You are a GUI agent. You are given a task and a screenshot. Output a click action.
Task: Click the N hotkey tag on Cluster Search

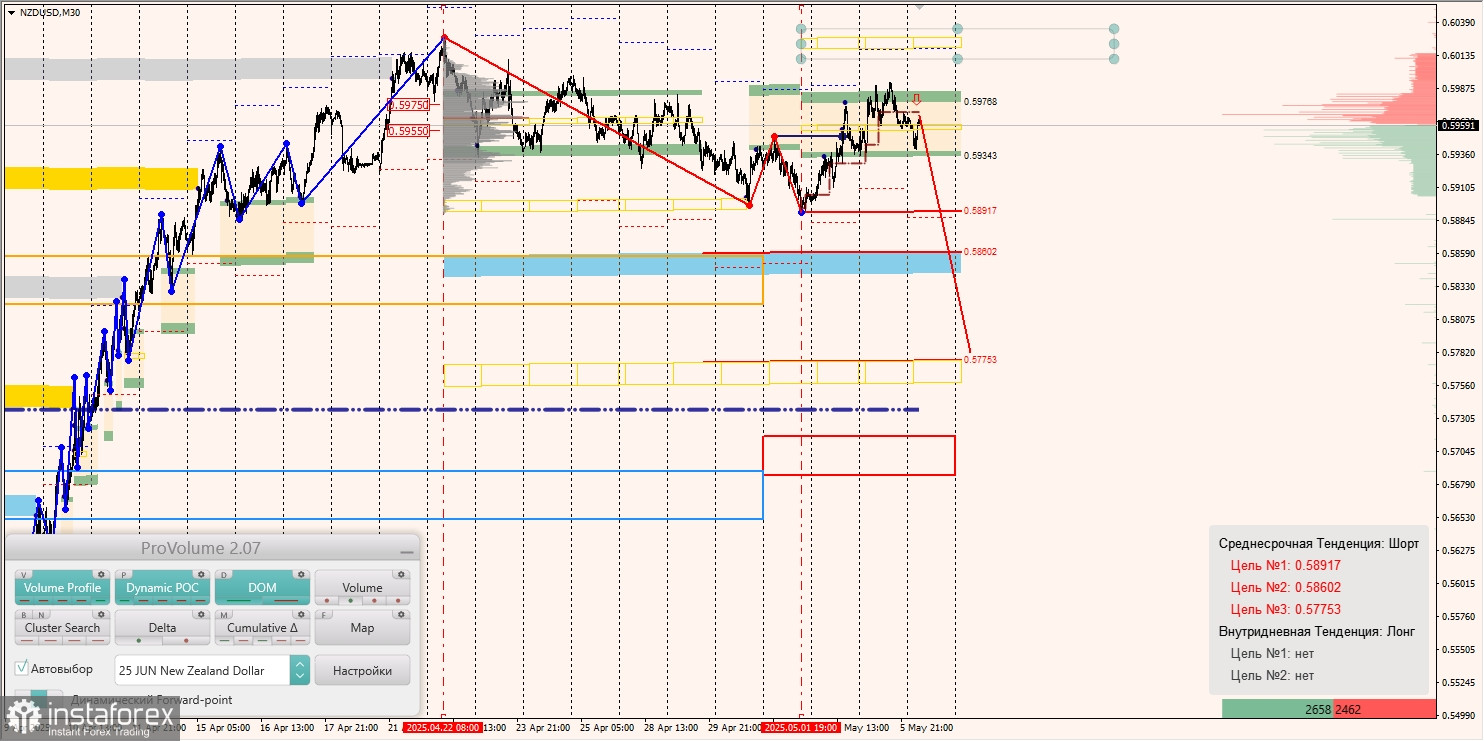[41, 615]
